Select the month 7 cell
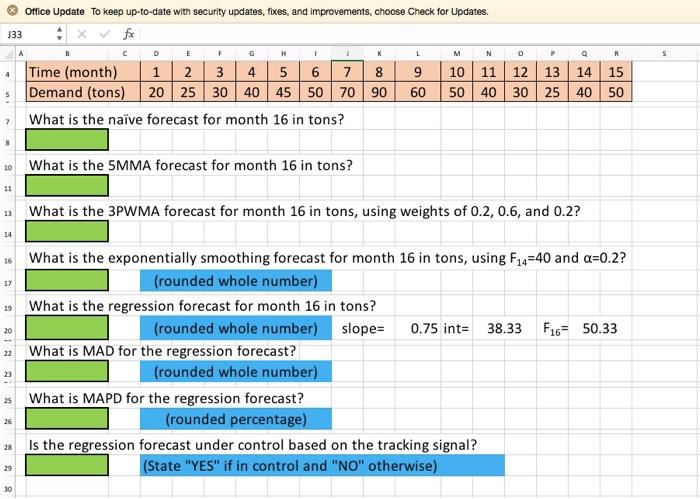 click(x=347, y=72)
